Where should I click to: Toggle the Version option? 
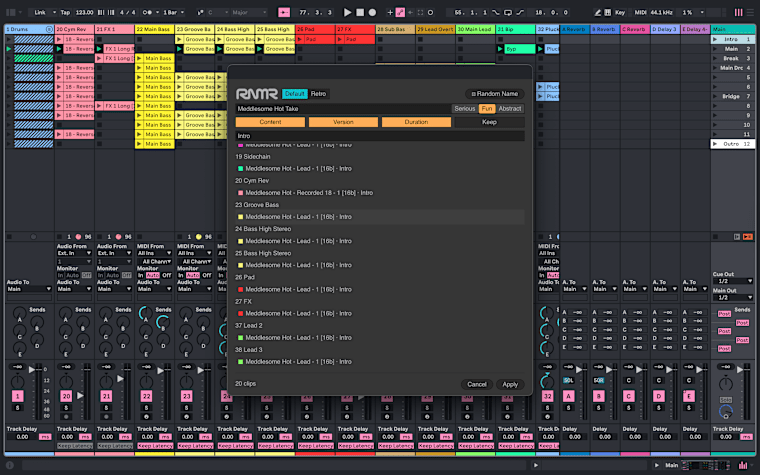tap(343, 122)
